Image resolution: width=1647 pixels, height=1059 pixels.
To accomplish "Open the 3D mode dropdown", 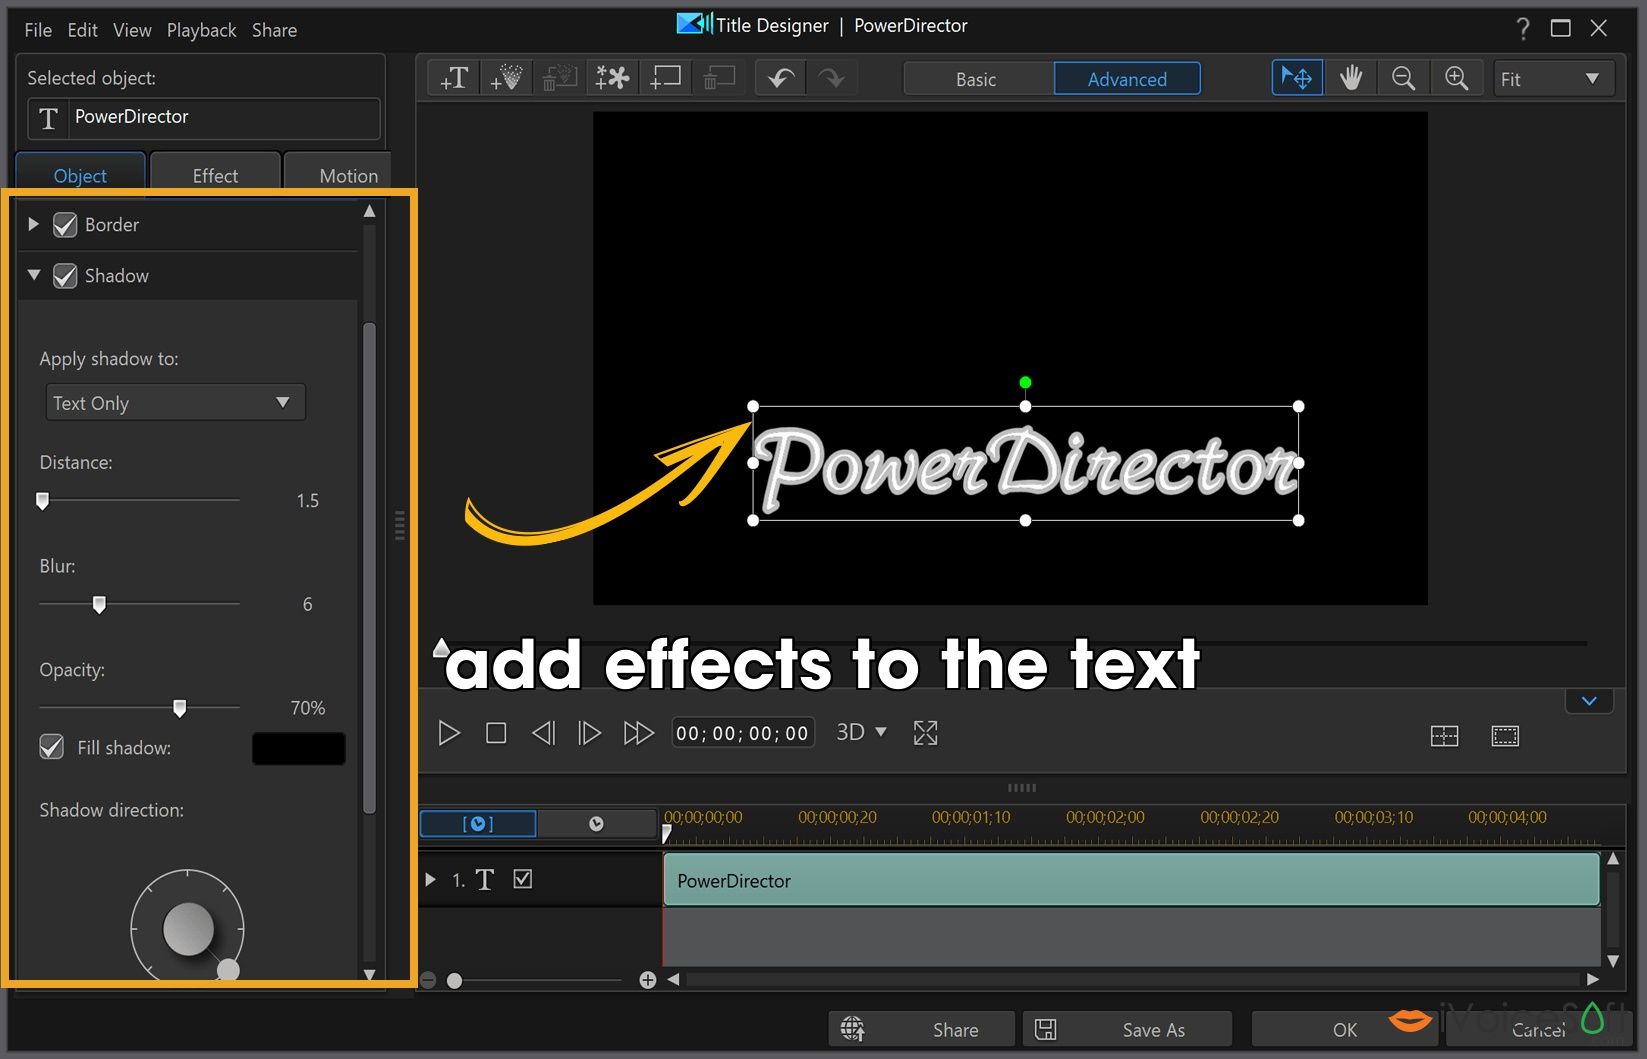I will click(861, 732).
